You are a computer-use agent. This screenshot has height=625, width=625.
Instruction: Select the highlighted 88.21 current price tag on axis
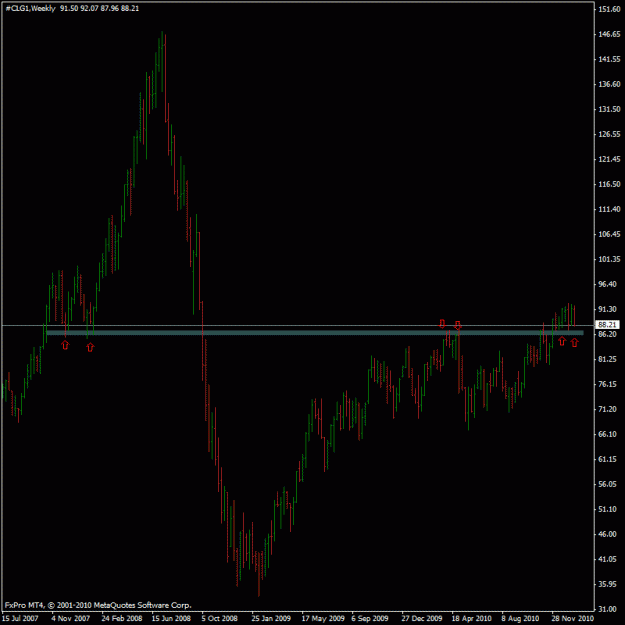click(607, 325)
